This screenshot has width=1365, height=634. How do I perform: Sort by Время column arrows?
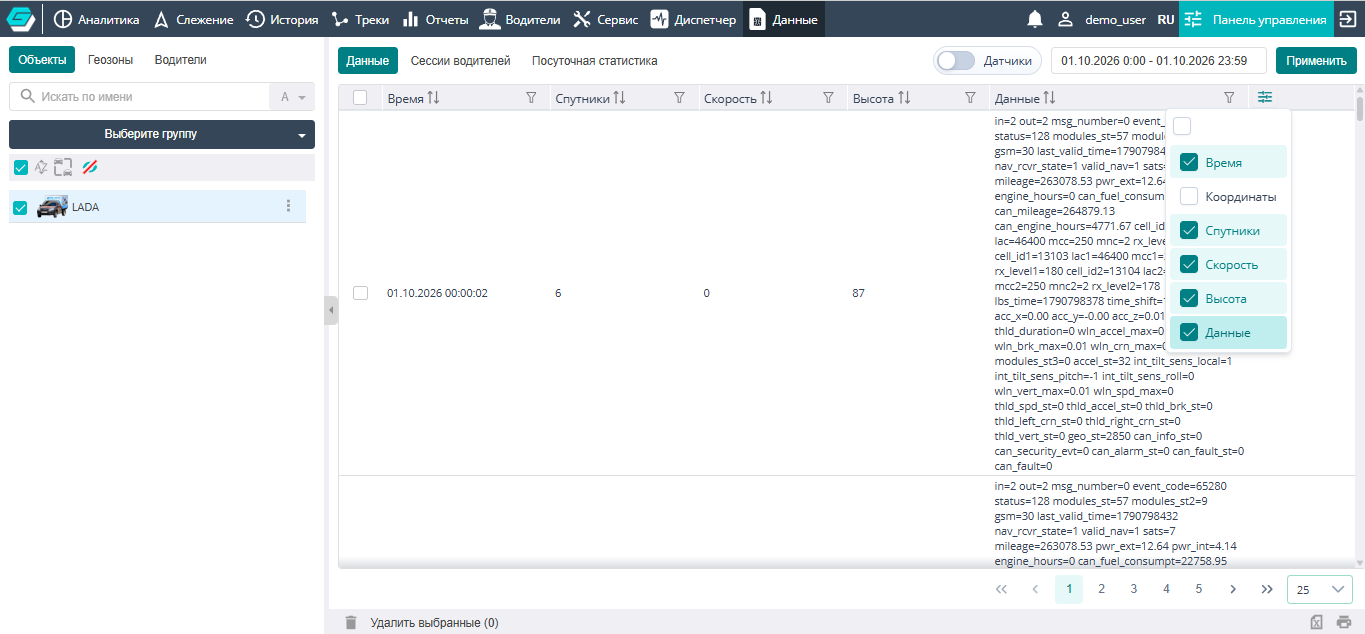pos(433,98)
